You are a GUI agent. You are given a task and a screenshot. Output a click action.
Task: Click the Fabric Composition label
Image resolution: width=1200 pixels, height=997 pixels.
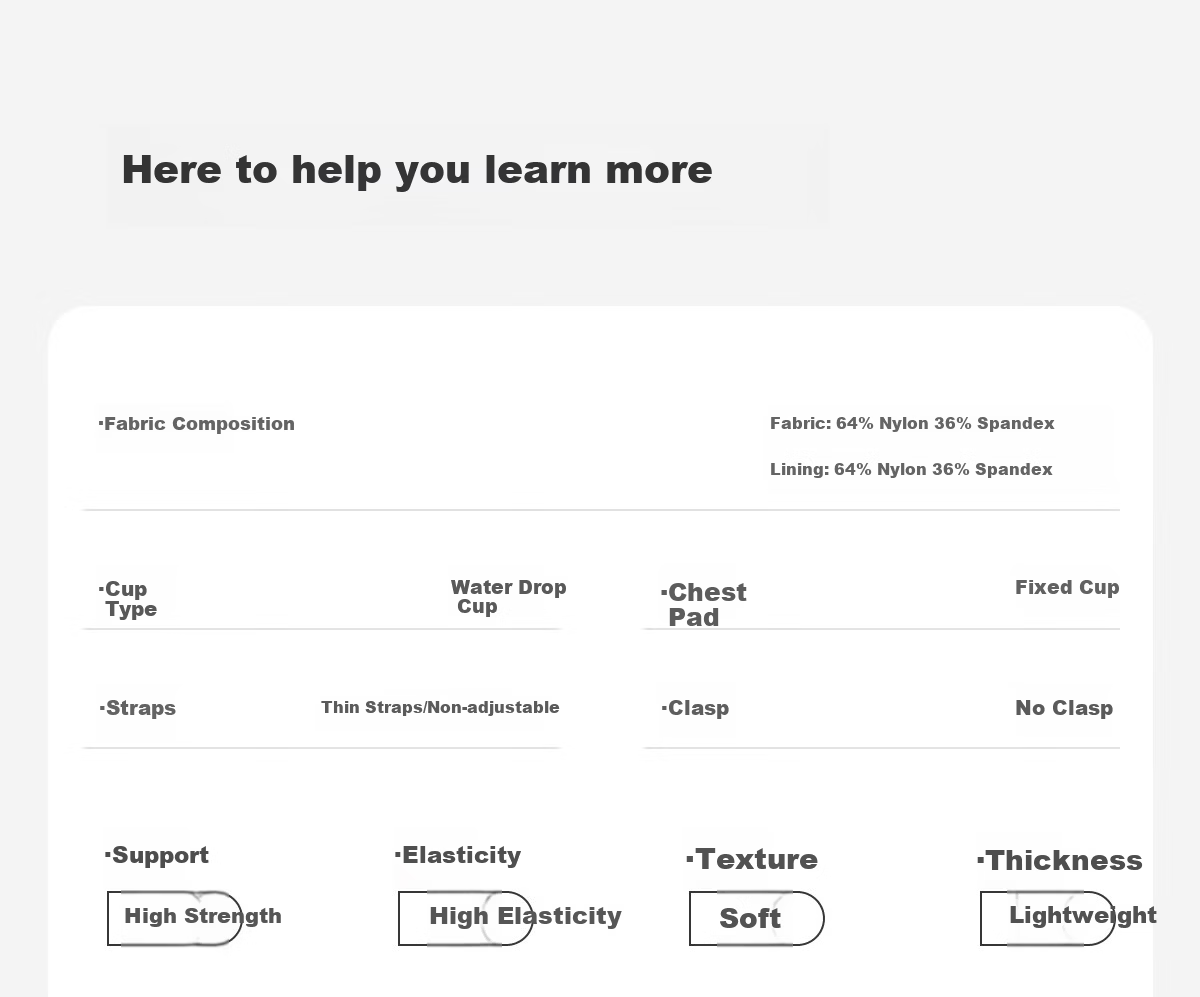tap(197, 424)
